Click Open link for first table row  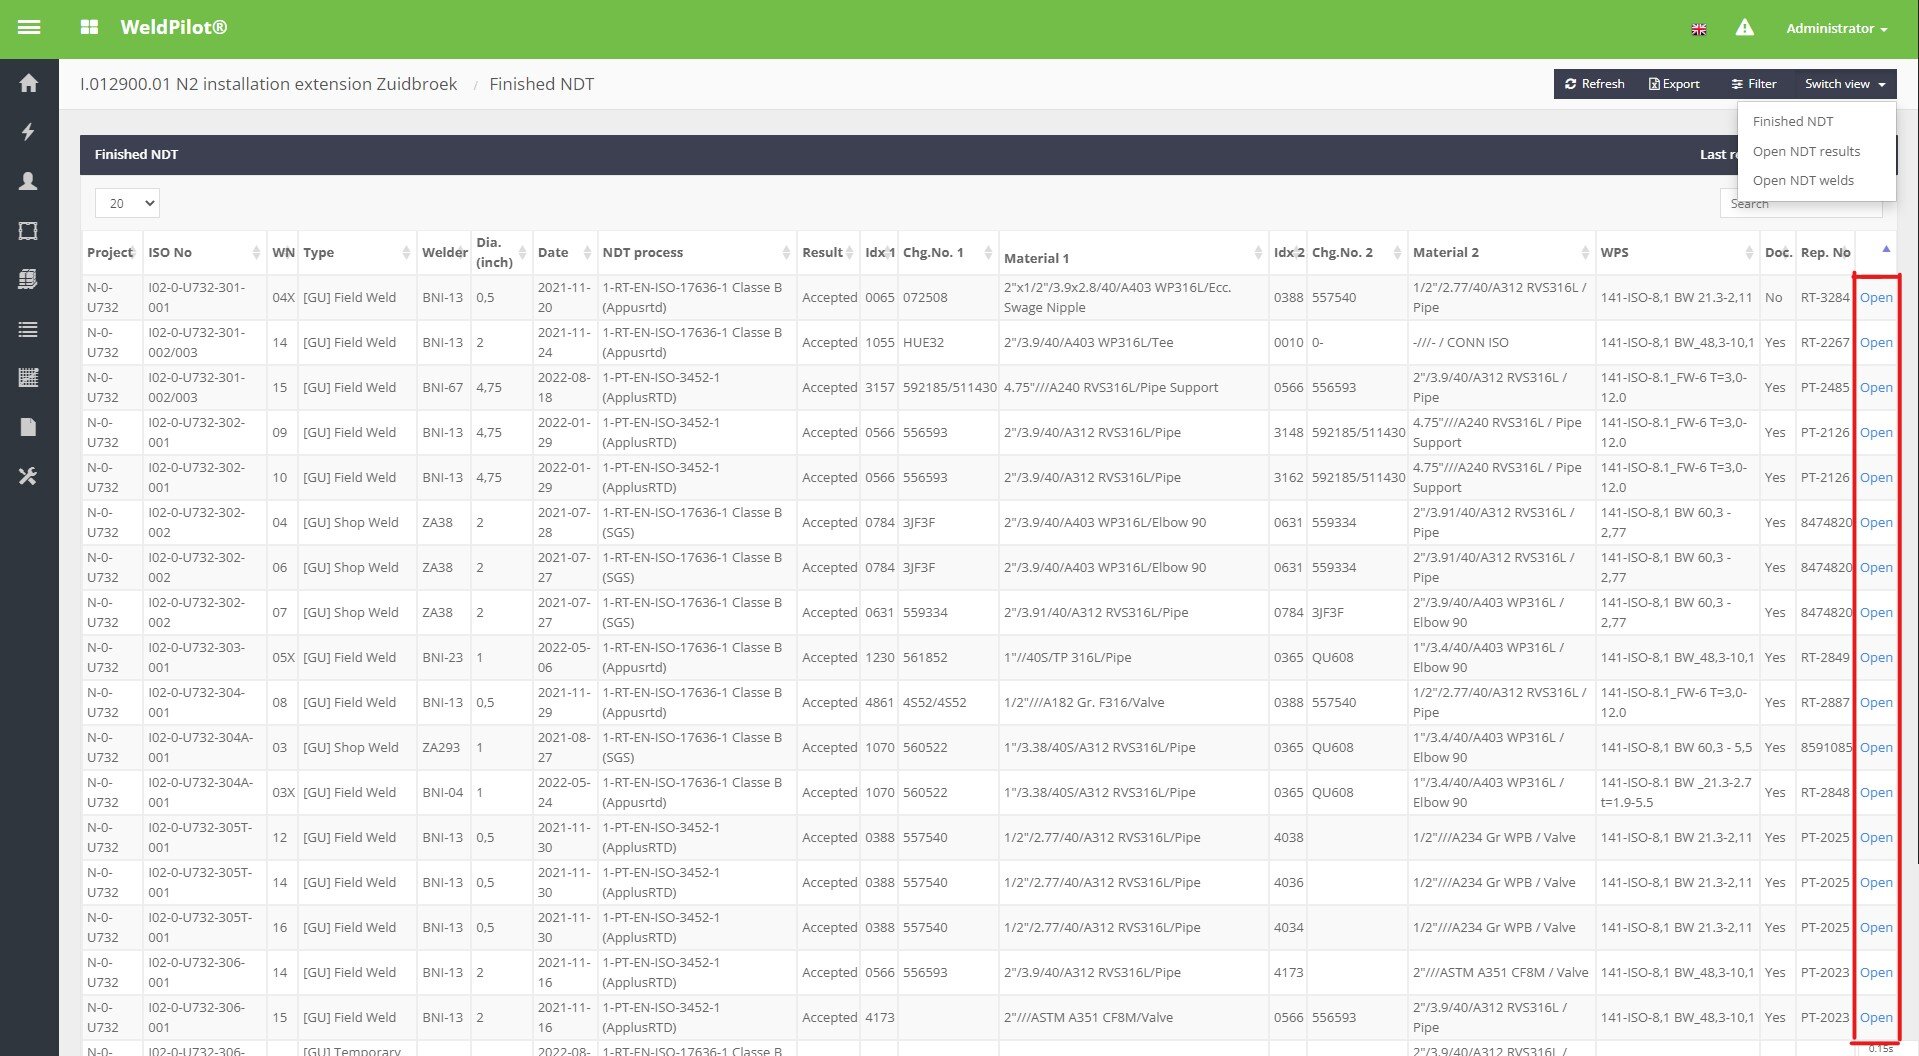pos(1875,297)
